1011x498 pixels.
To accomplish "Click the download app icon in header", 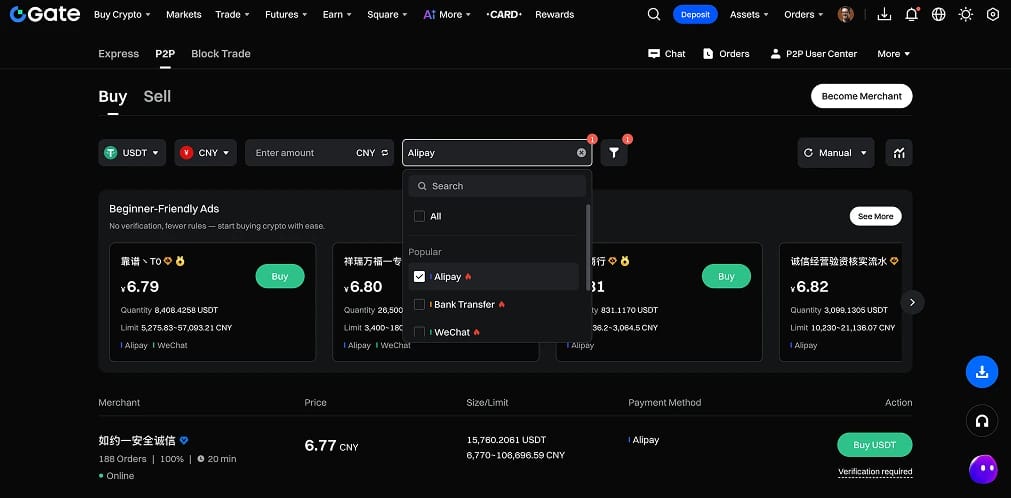I will [x=885, y=14].
